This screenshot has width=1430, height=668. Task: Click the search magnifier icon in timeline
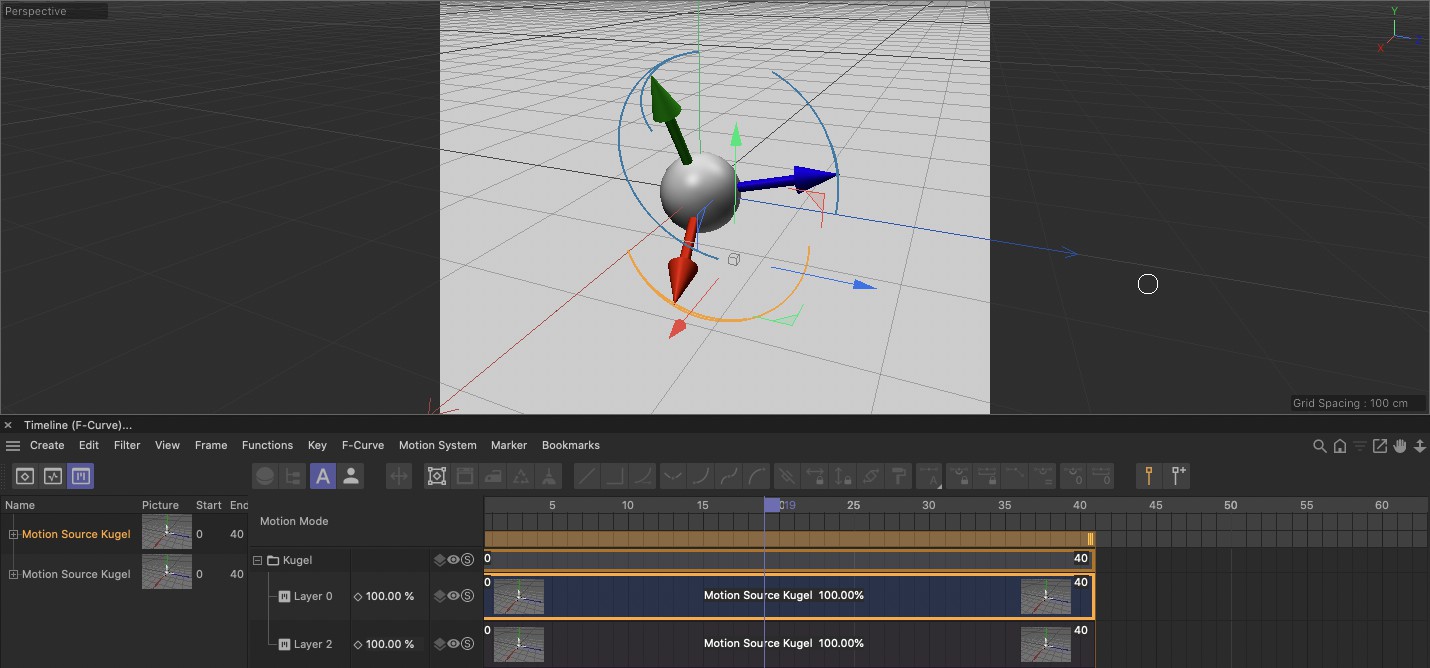point(1319,446)
